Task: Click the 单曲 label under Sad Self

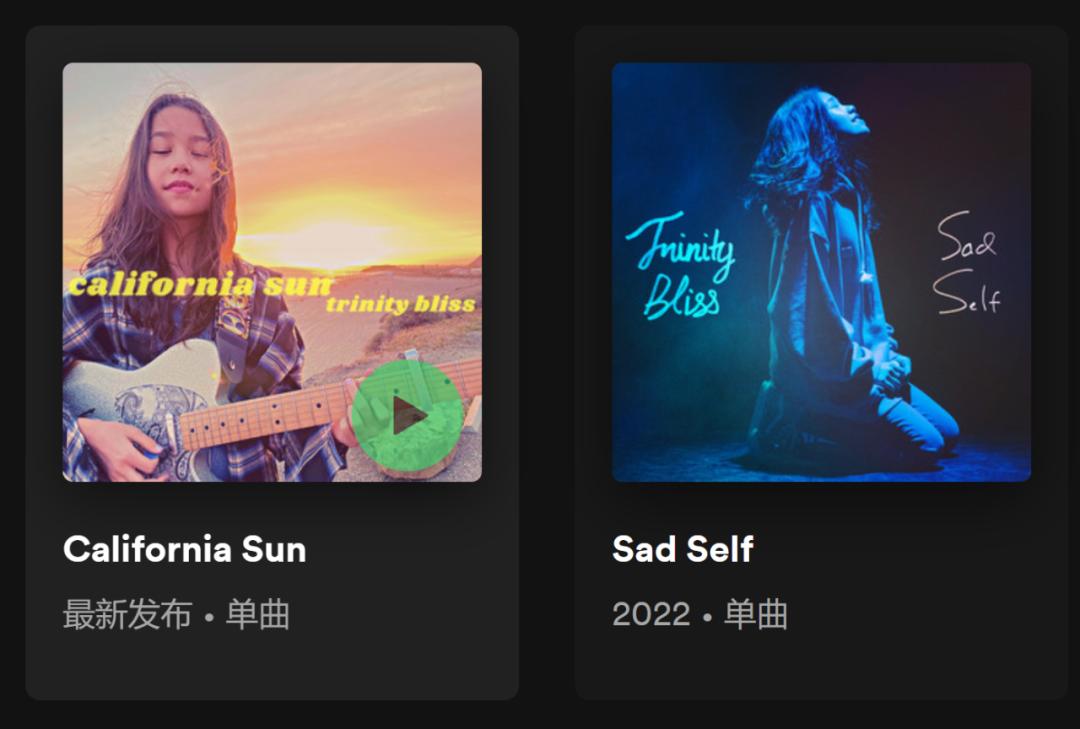Action: click(x=756, y=614)
